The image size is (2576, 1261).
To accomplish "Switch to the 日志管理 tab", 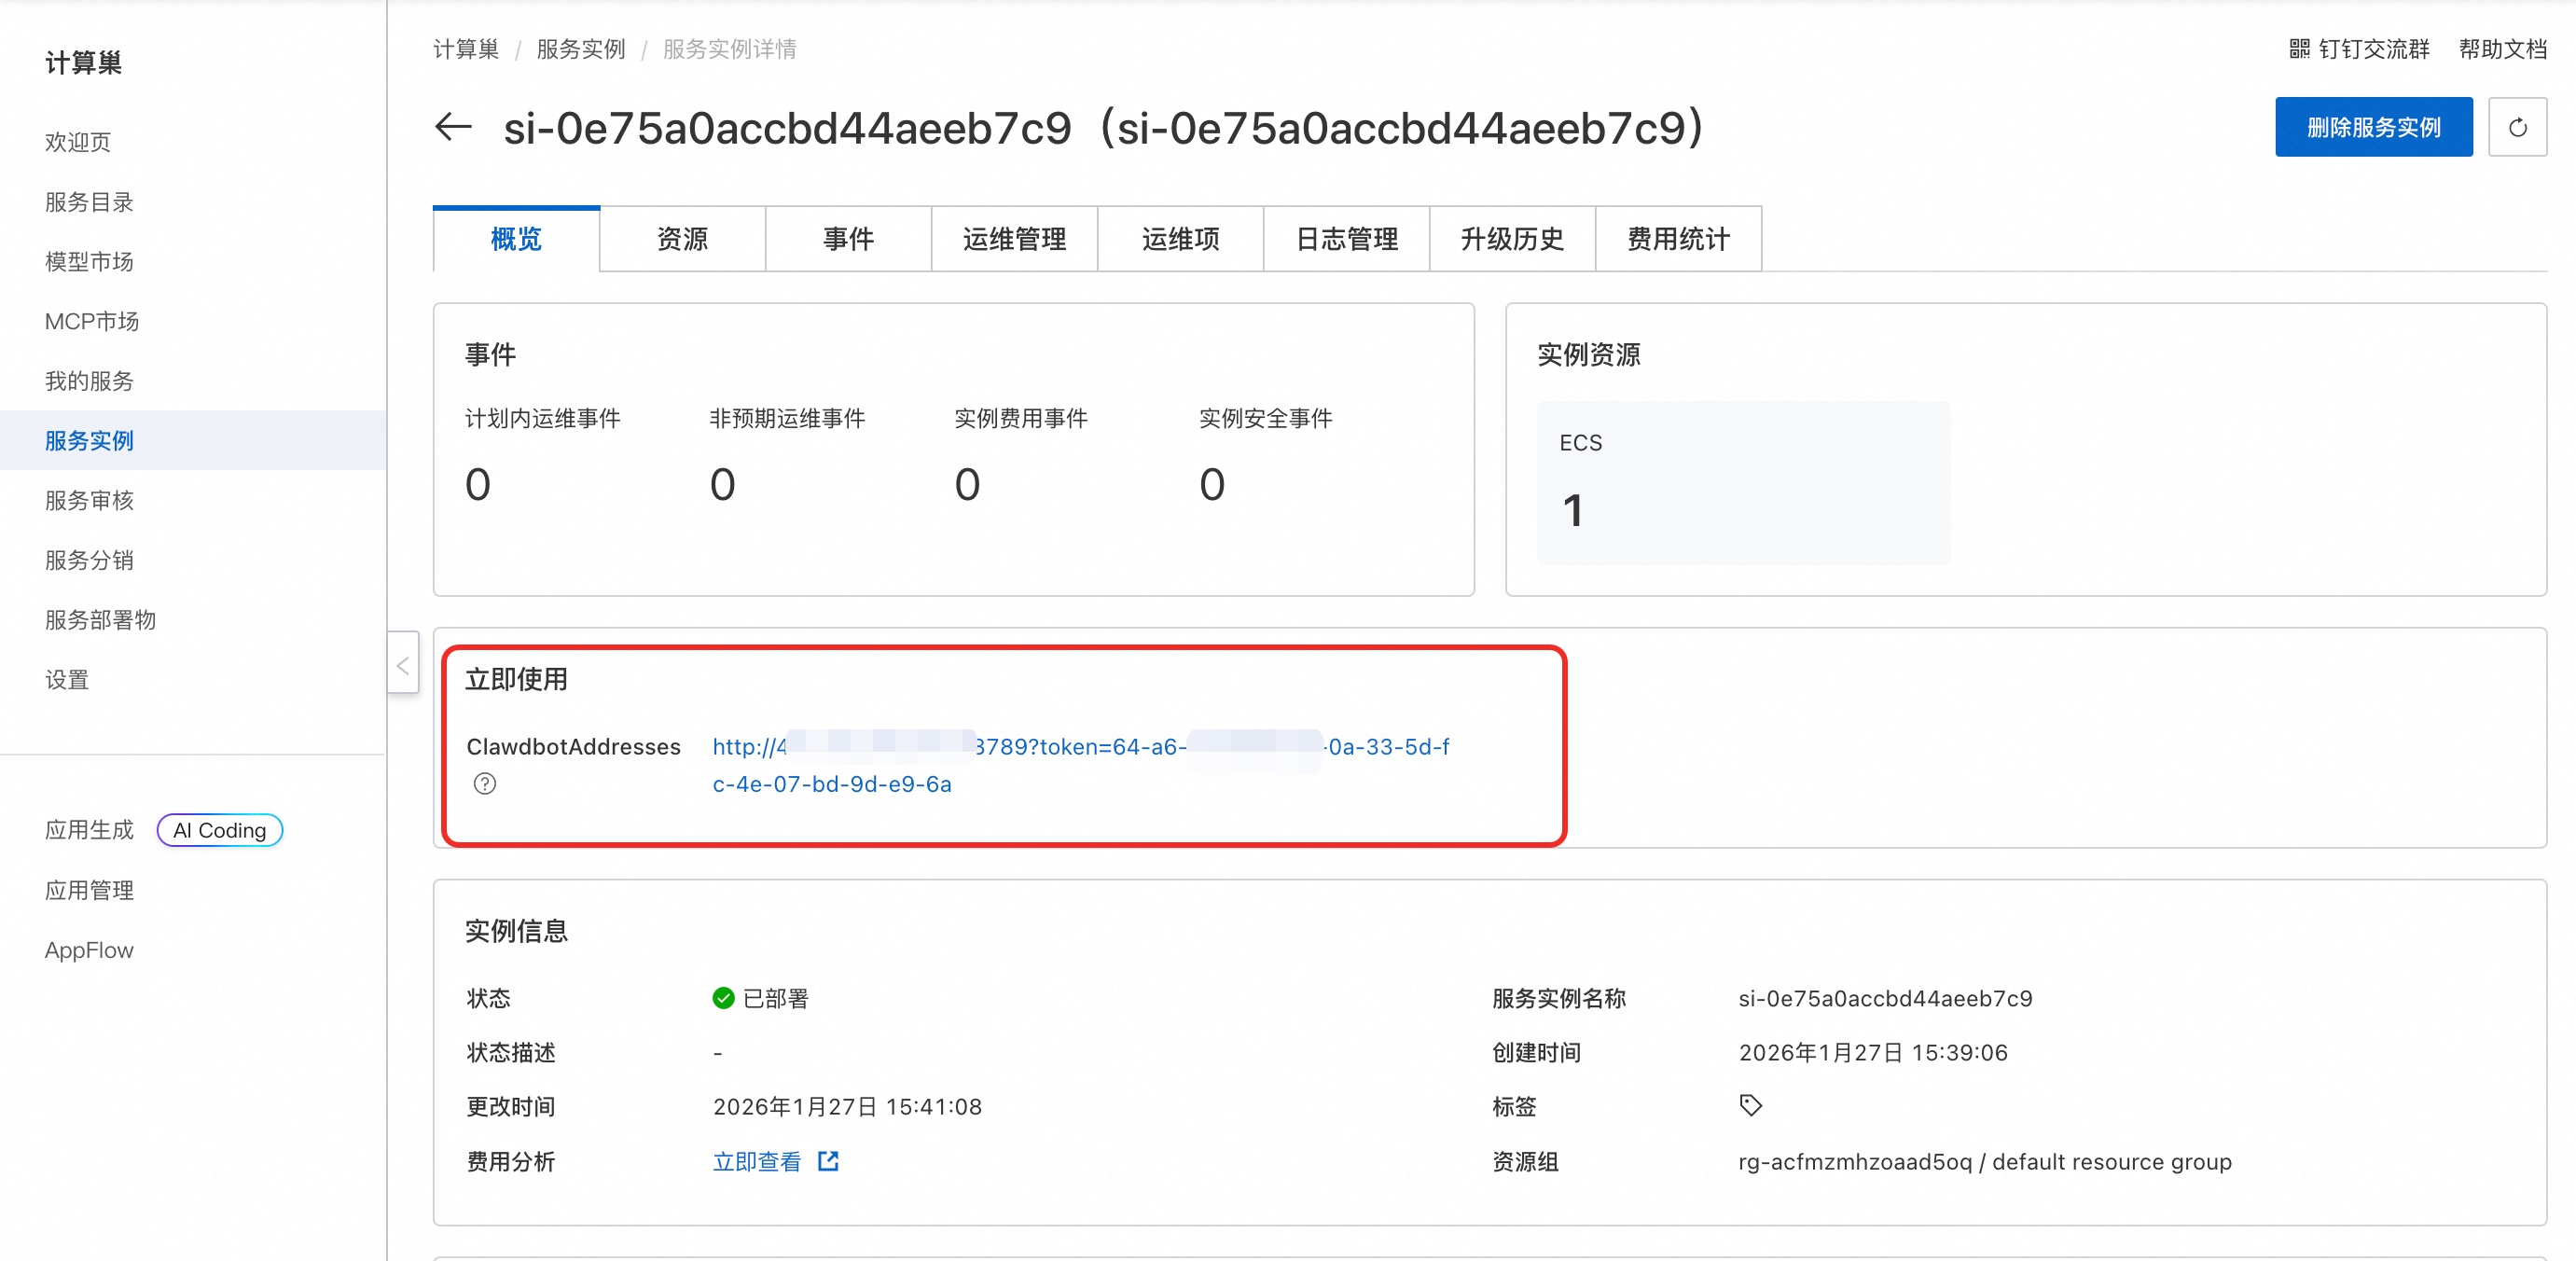I will click(1346, 239).
